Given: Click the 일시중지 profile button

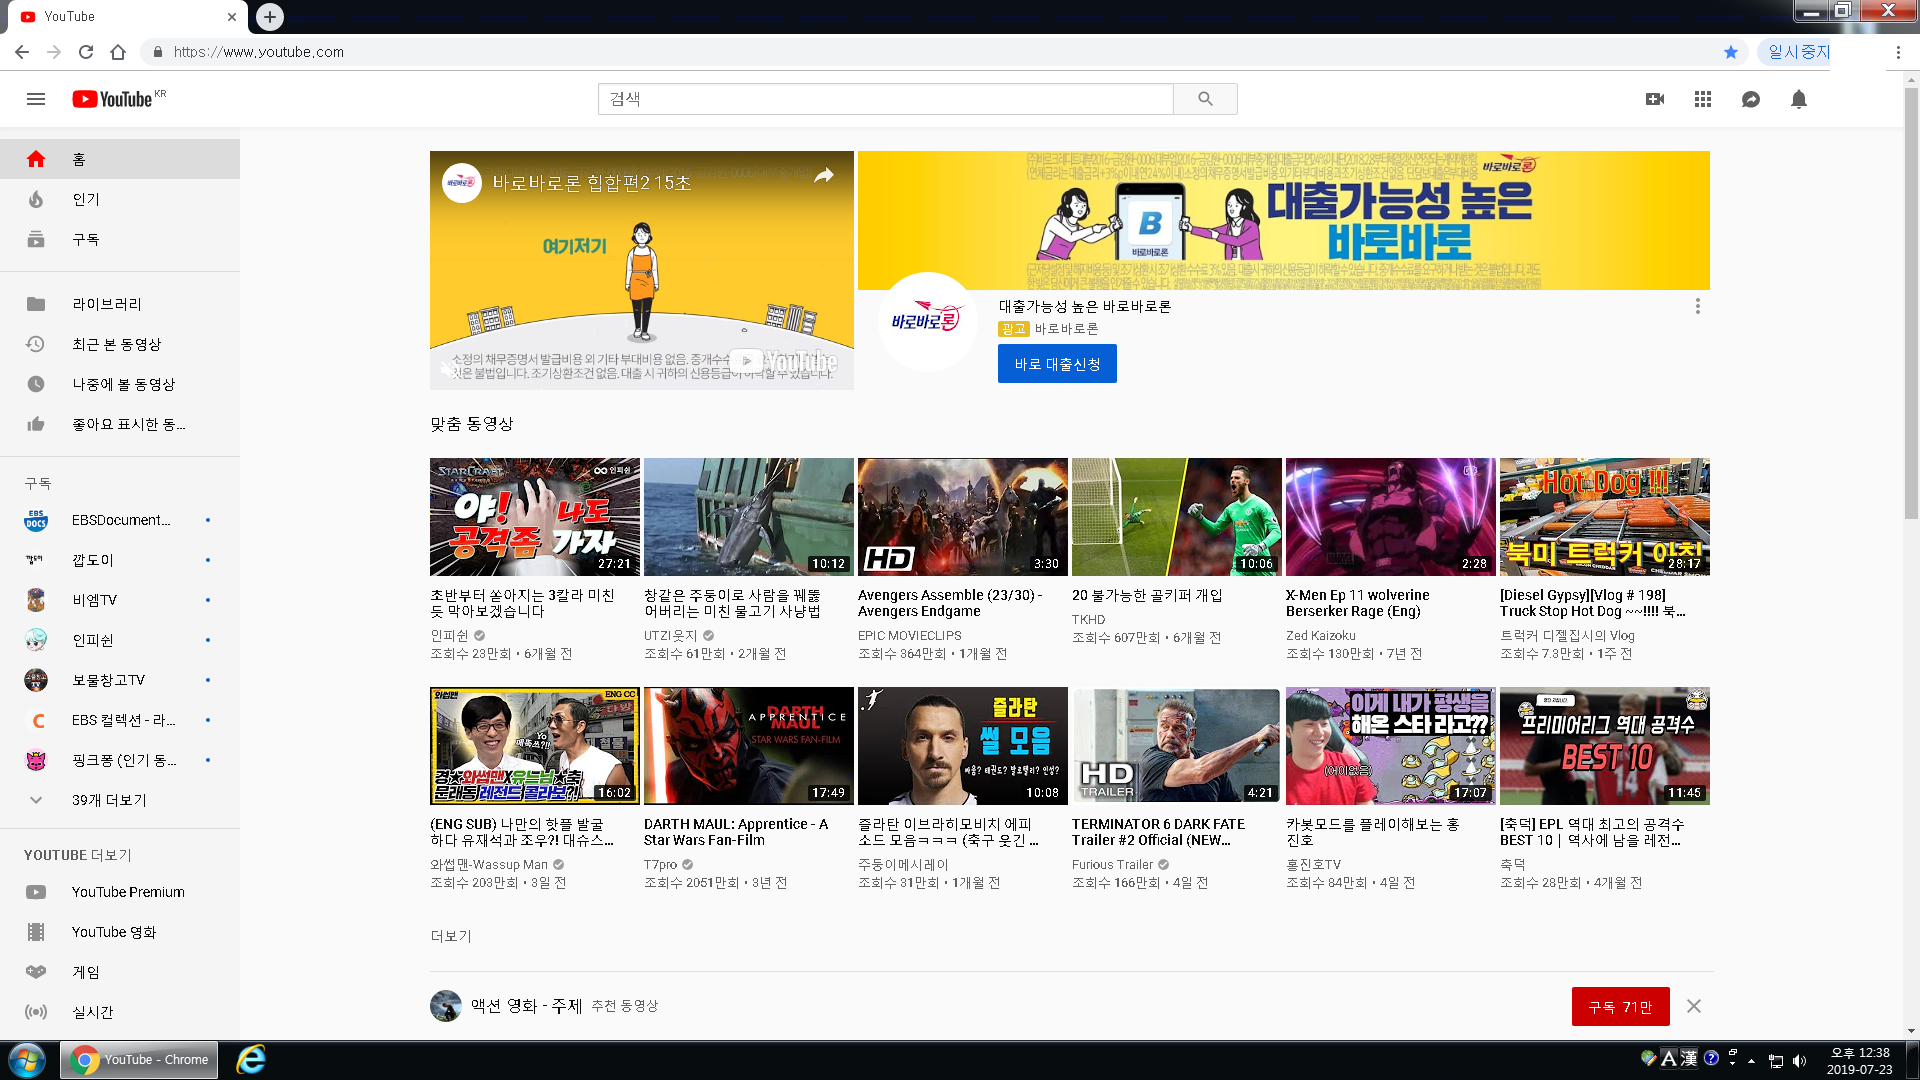Looking at the screenshot, I should point(1795,52).
